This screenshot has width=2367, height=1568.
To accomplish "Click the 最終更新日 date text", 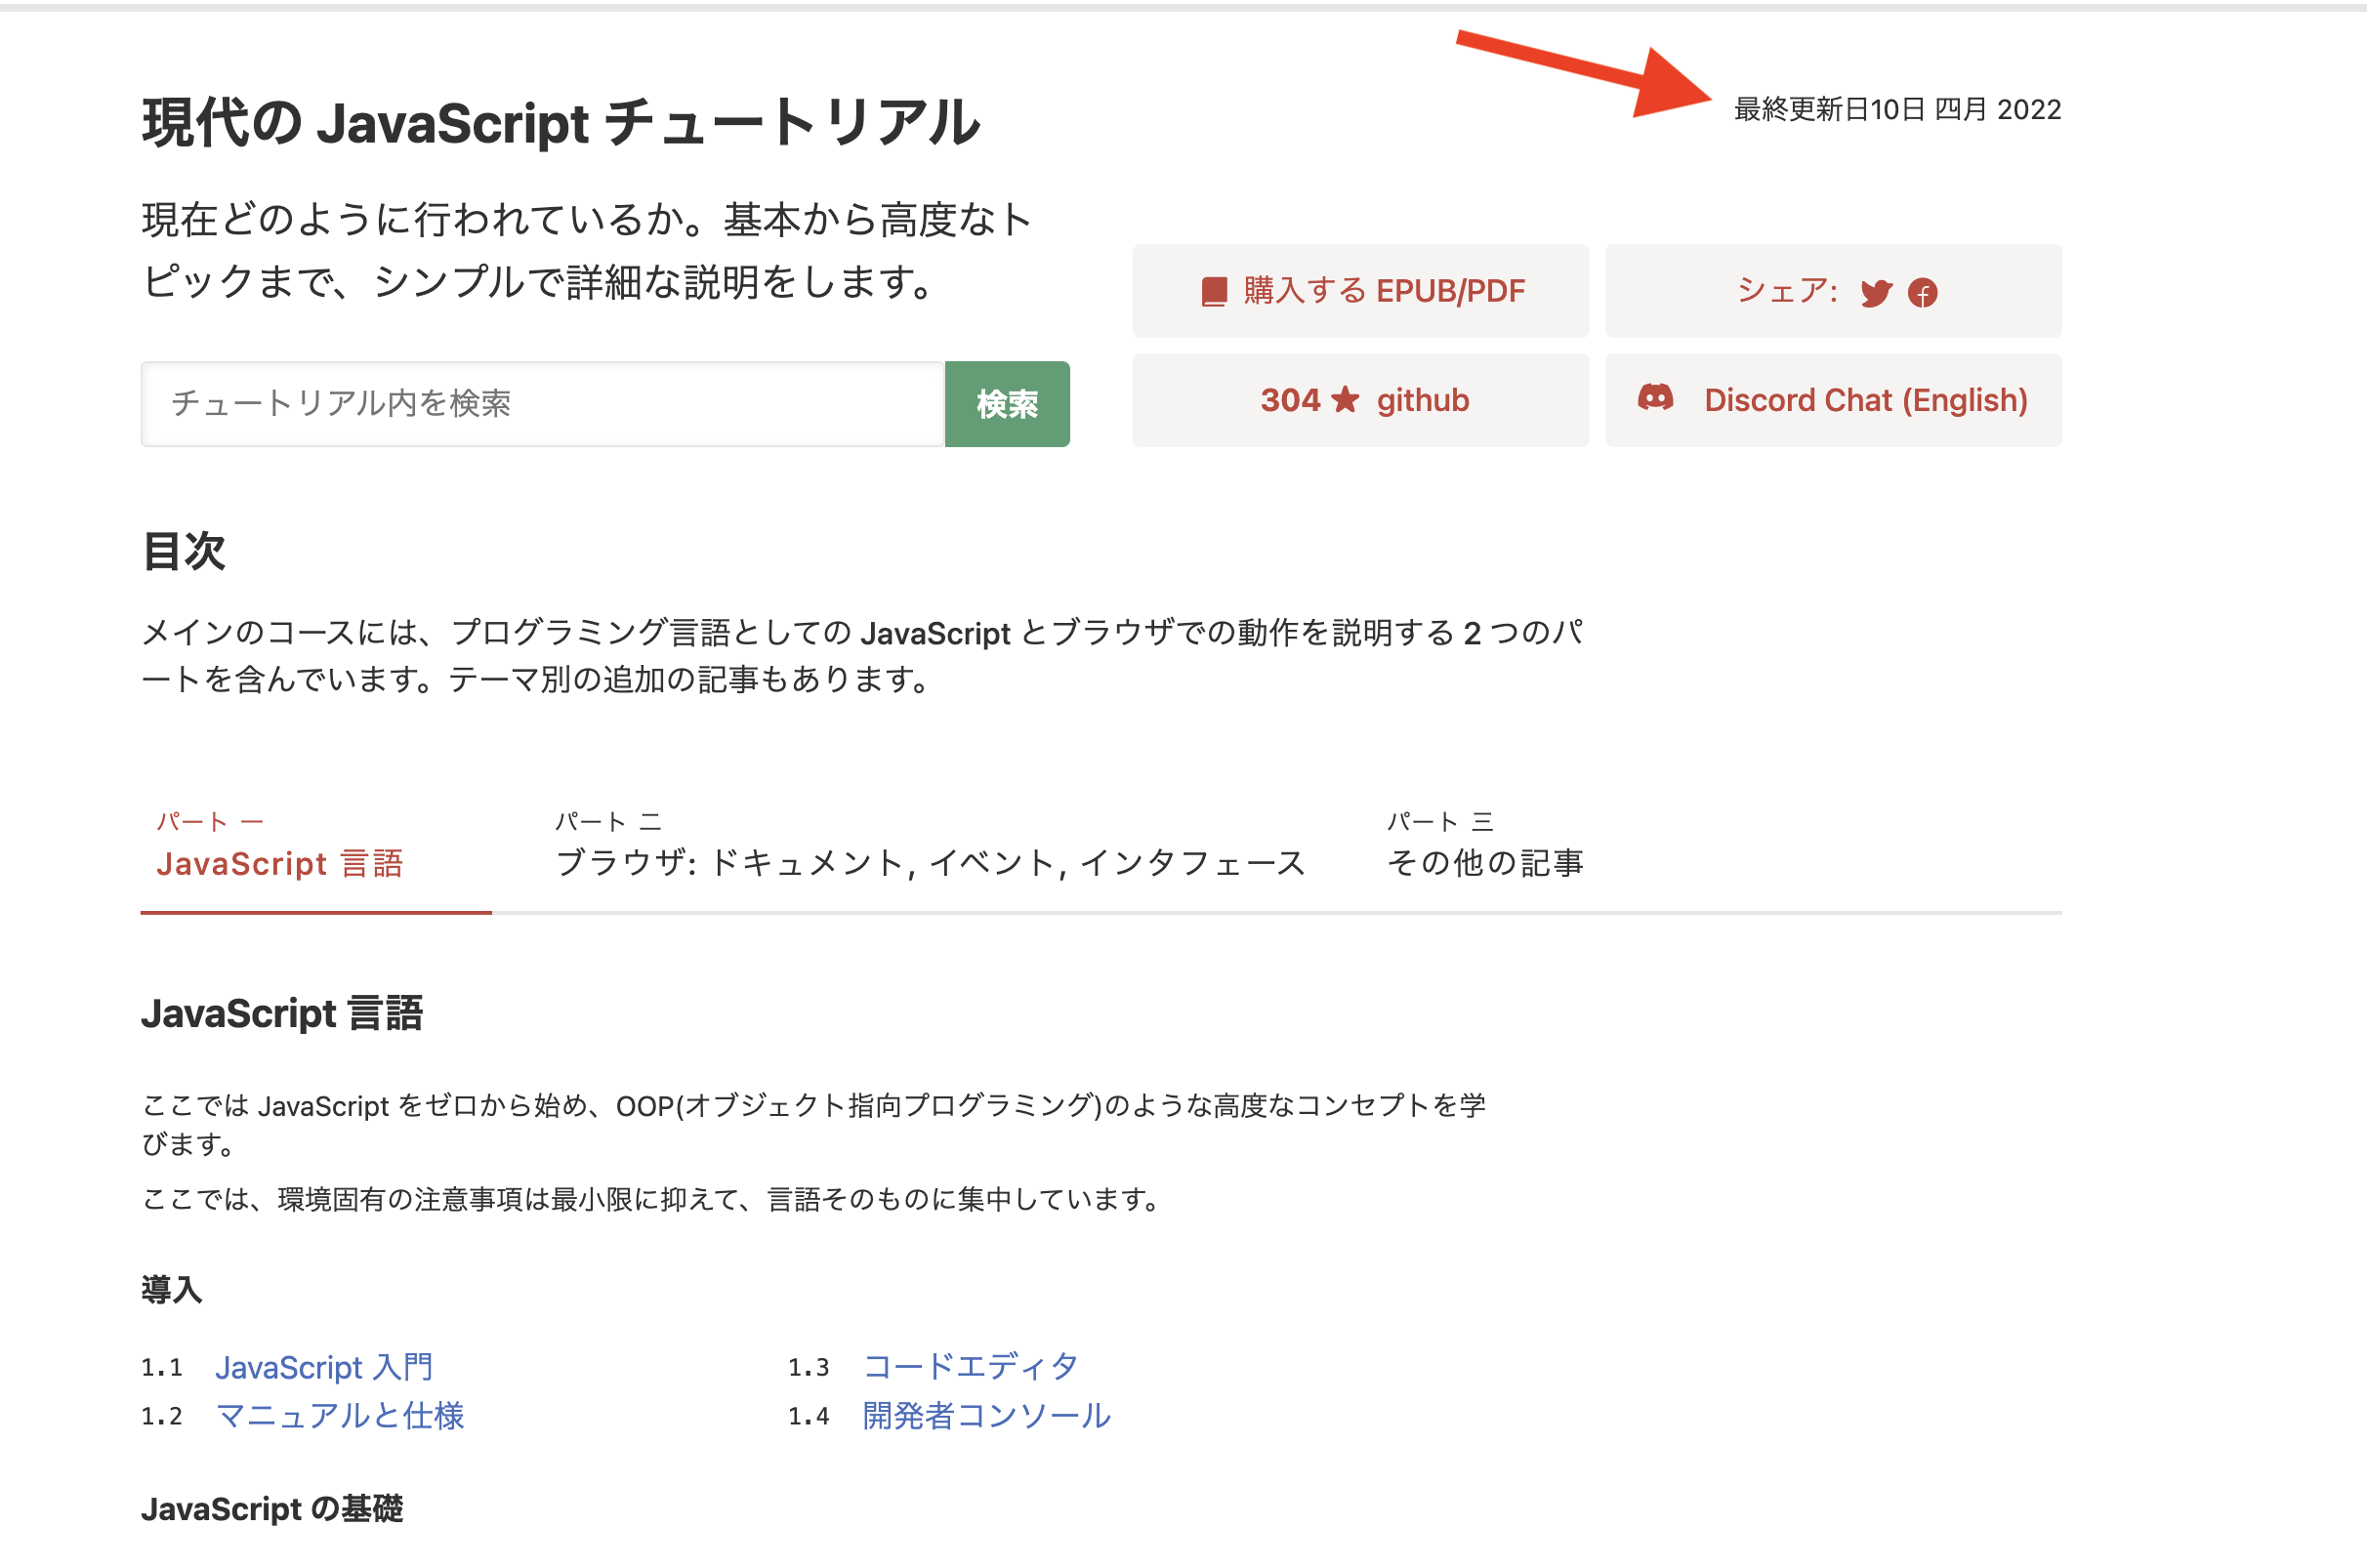I will tap(1896, 109).
